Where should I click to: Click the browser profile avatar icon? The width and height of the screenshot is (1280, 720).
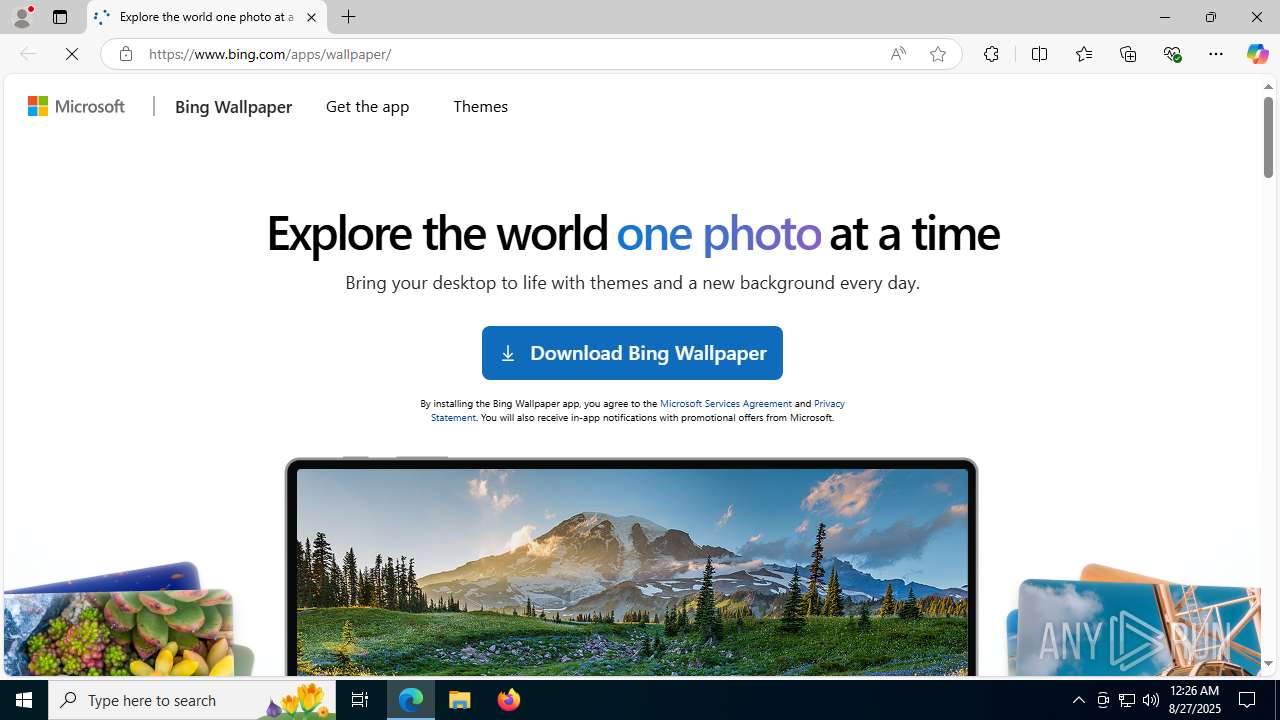click(x=21, y=17)
